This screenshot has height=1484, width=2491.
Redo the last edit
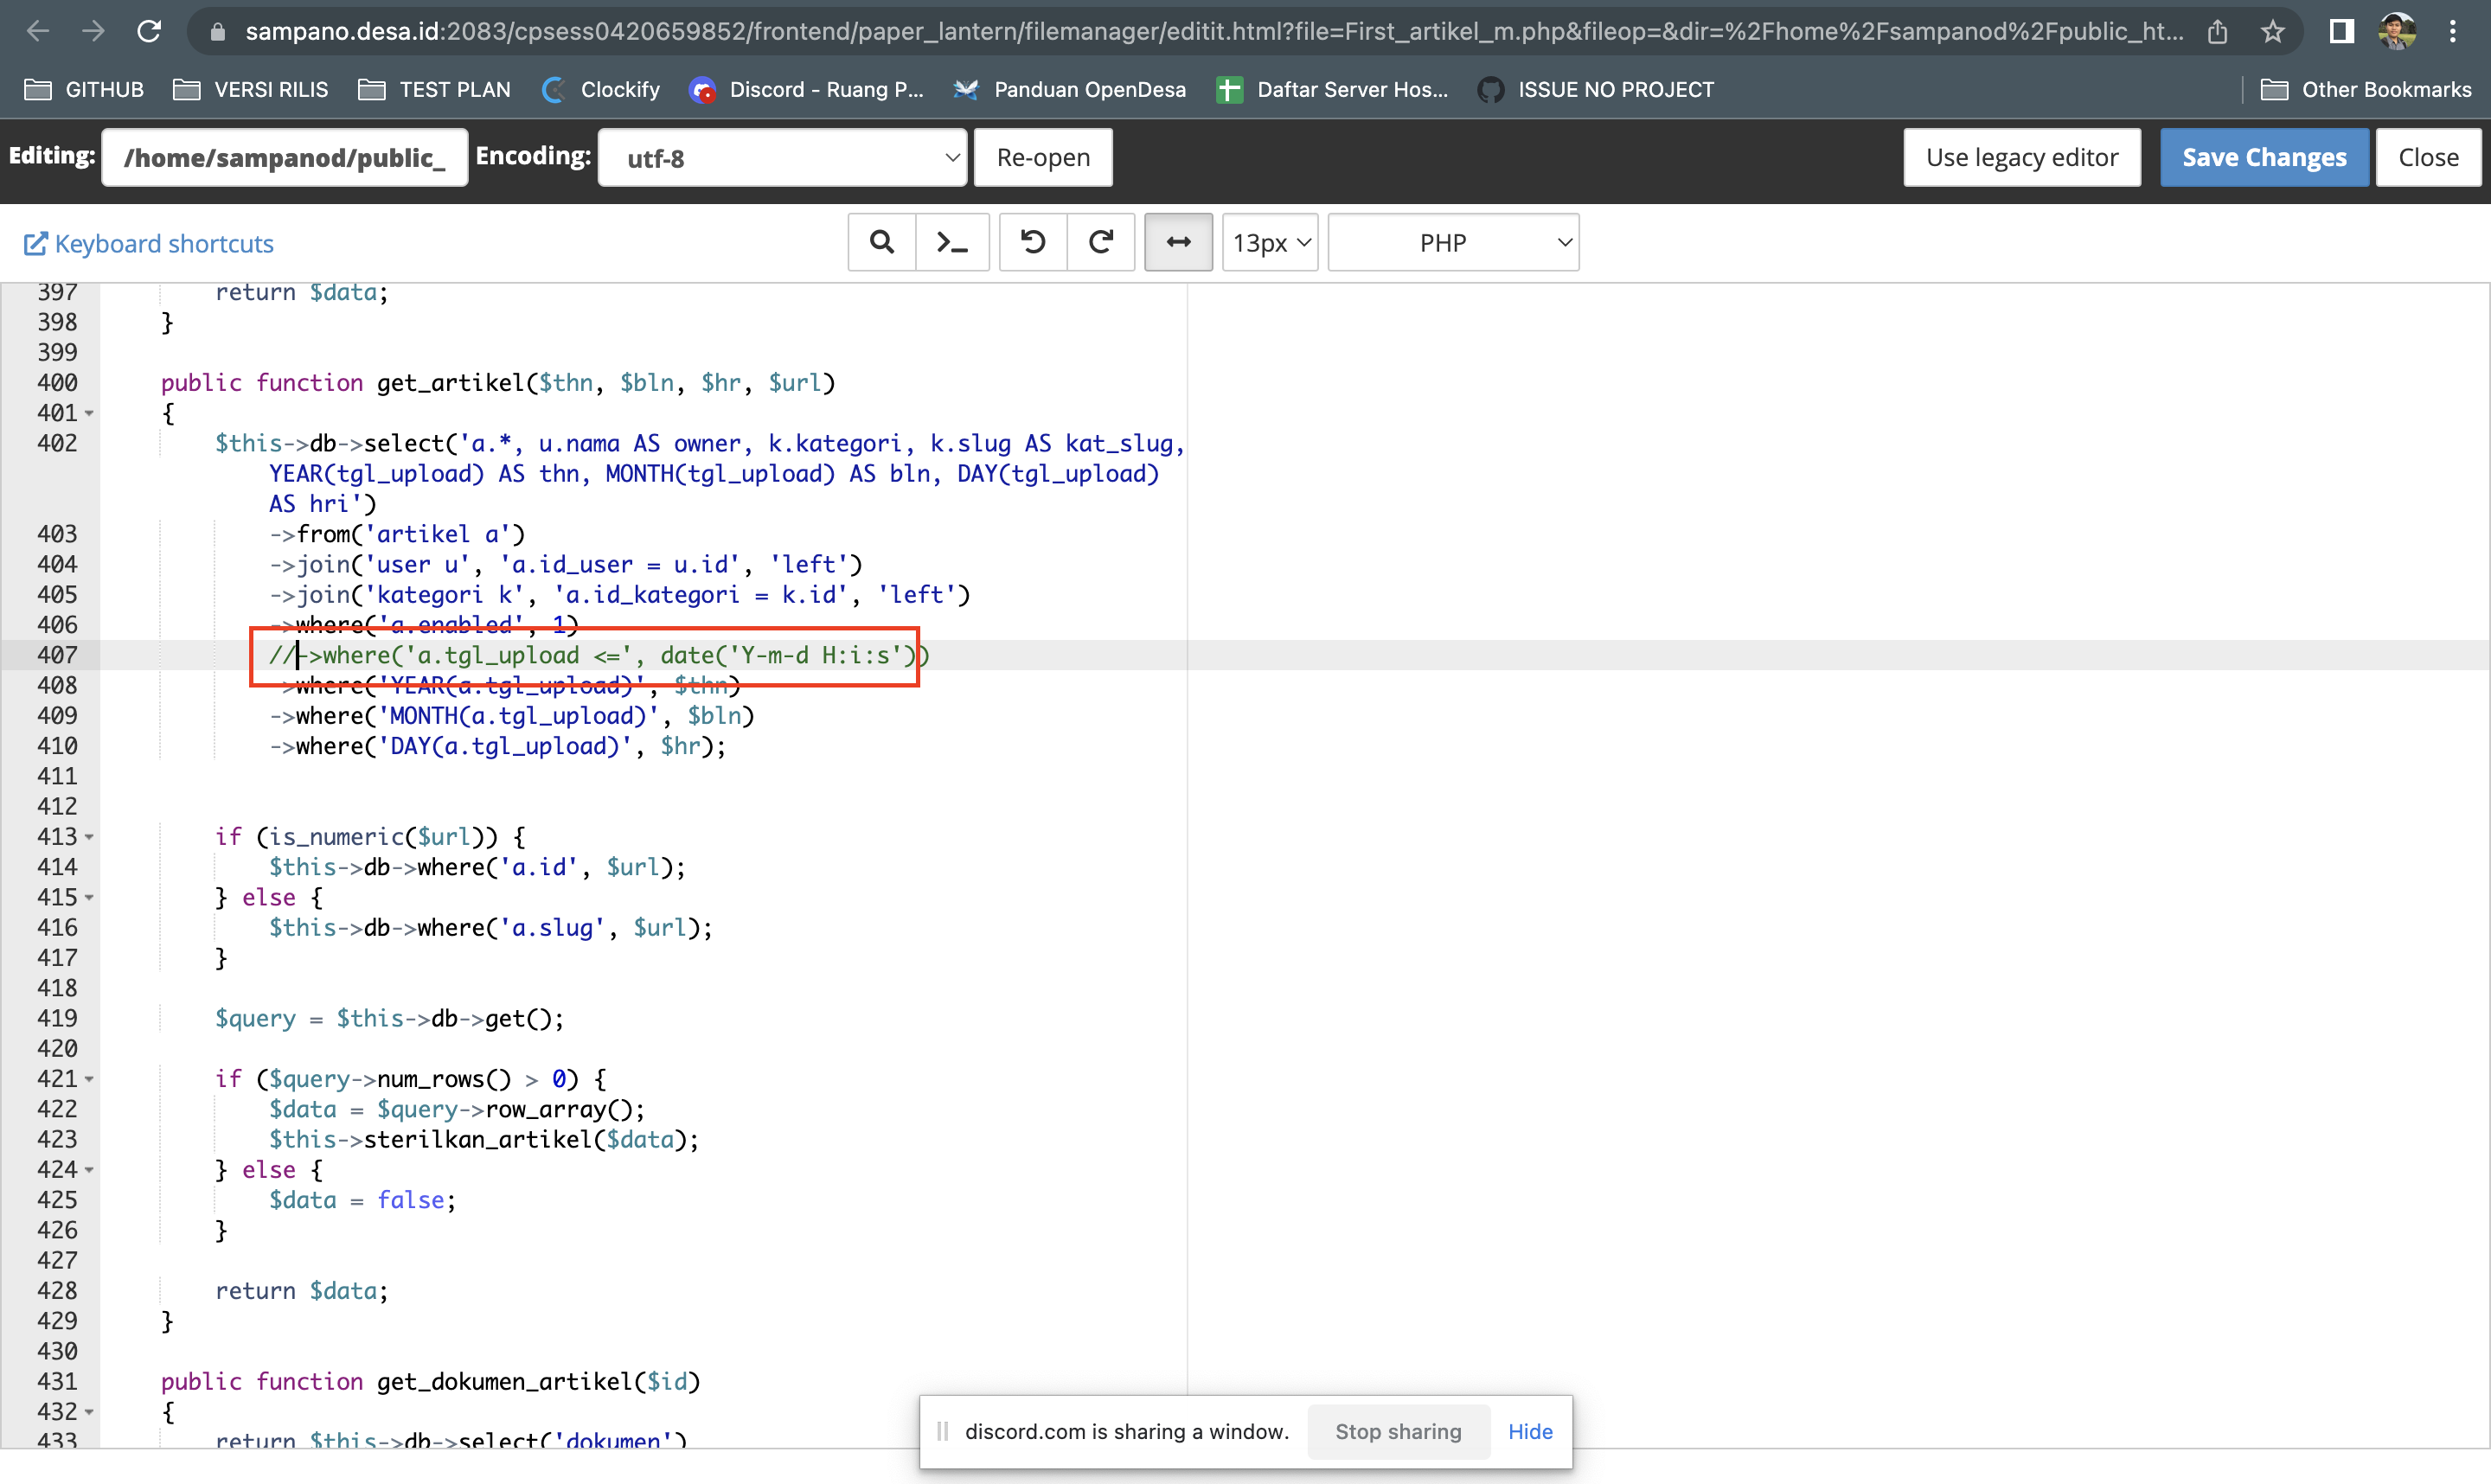coord(1101,242)
